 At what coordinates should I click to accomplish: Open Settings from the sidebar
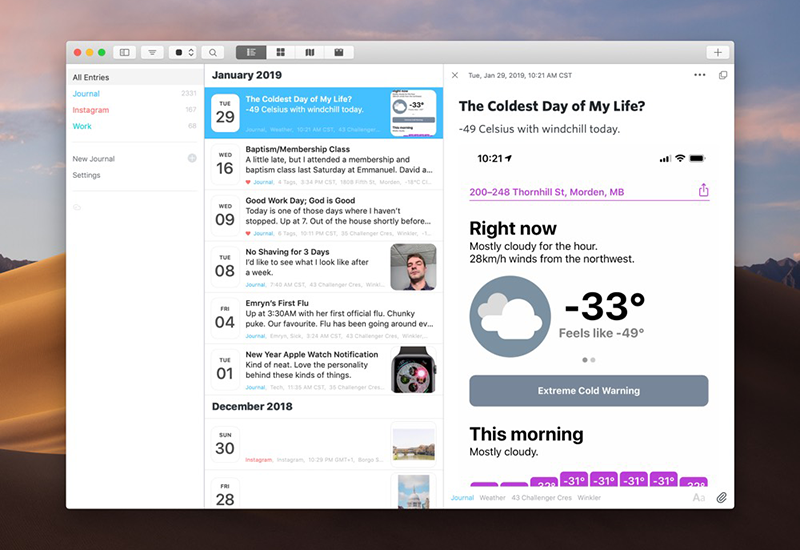[87, 175]
